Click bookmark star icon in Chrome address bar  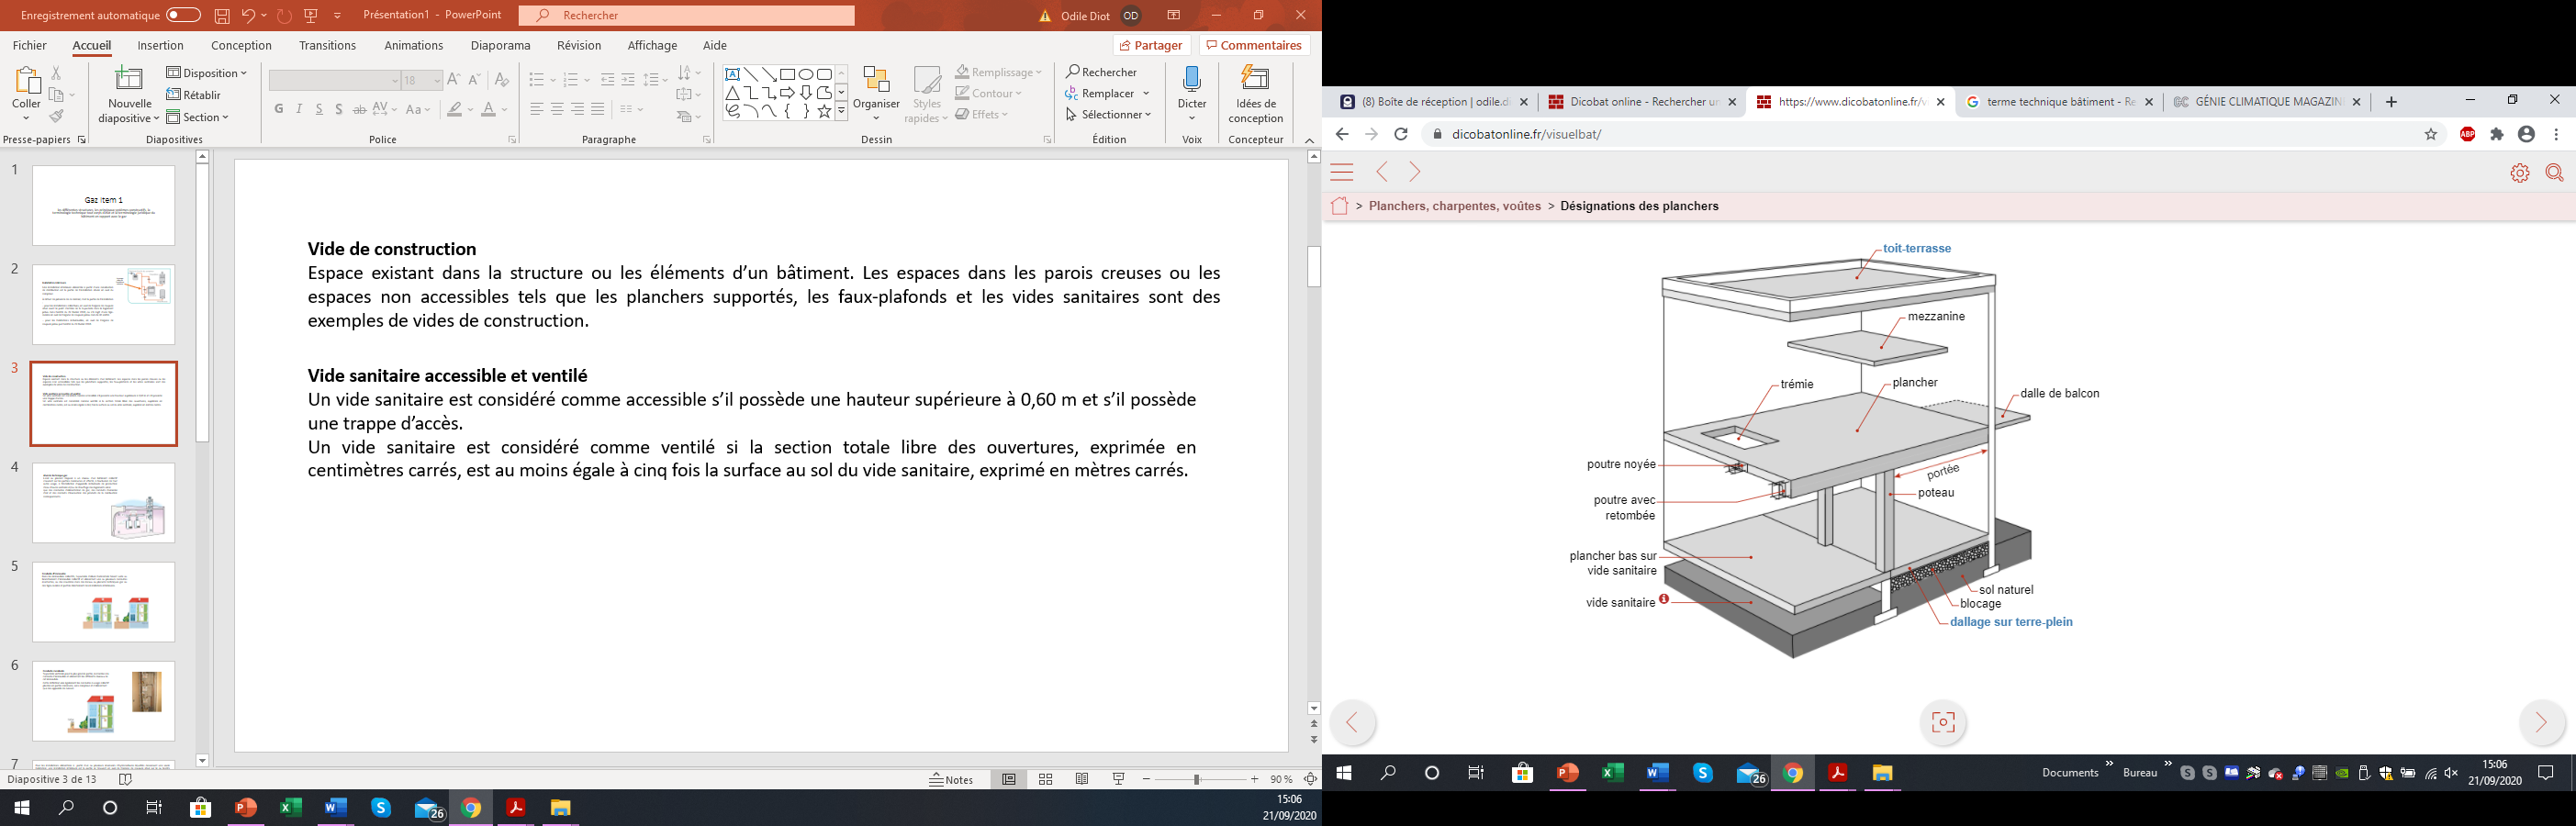click(2431, 134)
